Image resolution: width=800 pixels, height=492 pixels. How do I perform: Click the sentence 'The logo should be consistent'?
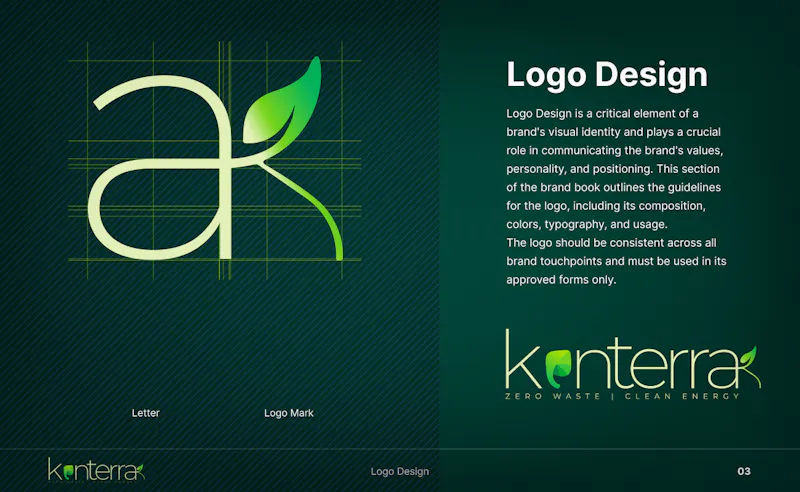click(x=616, y=261)
